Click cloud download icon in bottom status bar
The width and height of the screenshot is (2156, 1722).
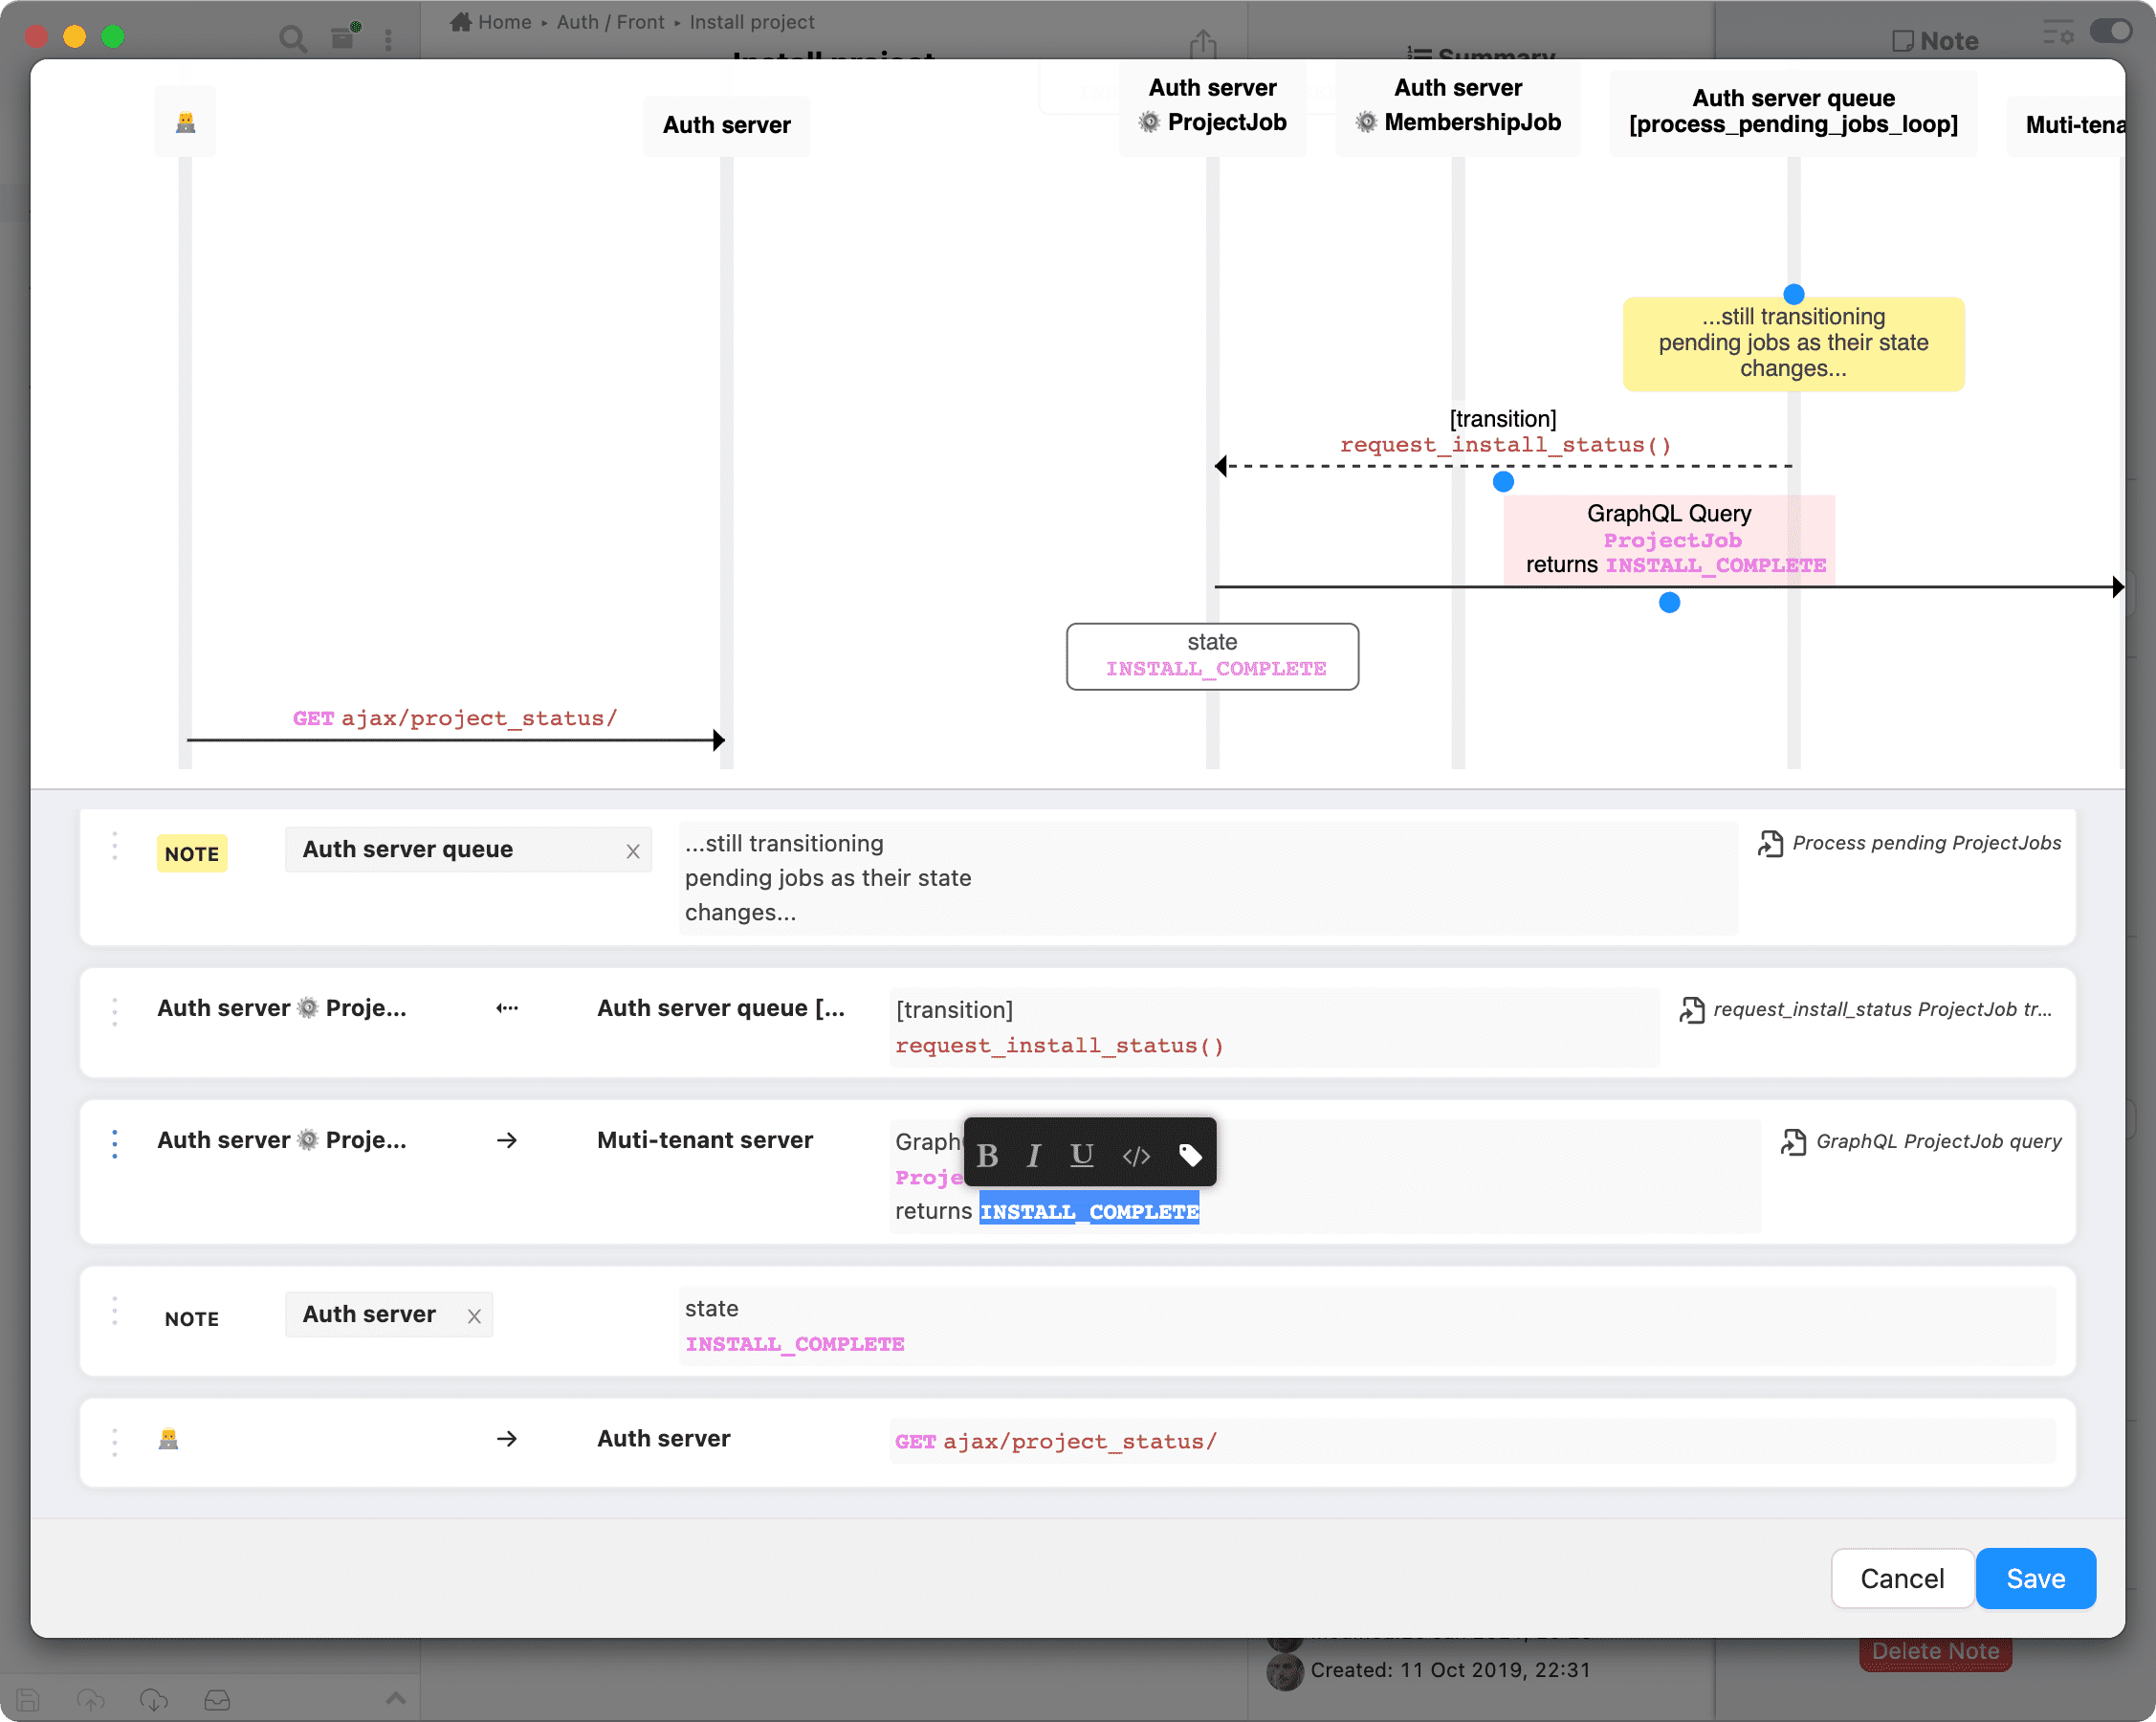[x=154, y=1699]
